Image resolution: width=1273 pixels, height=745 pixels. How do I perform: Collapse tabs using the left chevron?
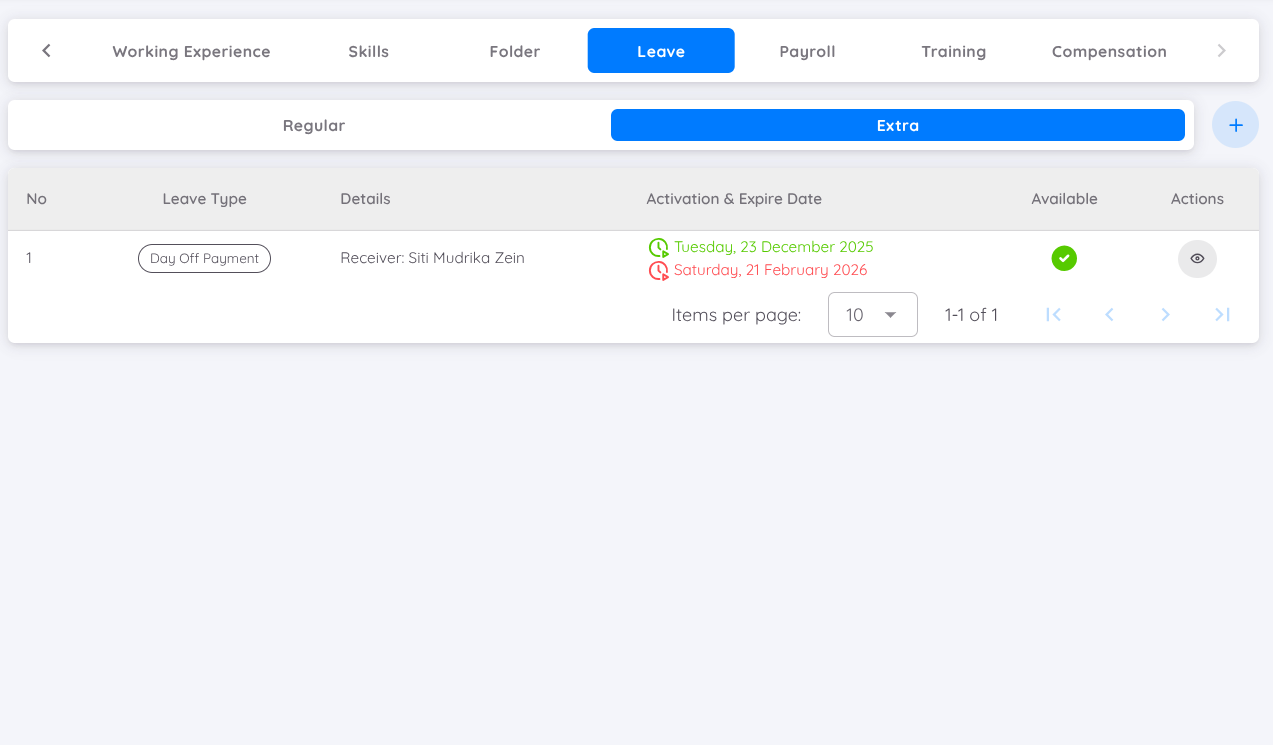coord(46,50)
